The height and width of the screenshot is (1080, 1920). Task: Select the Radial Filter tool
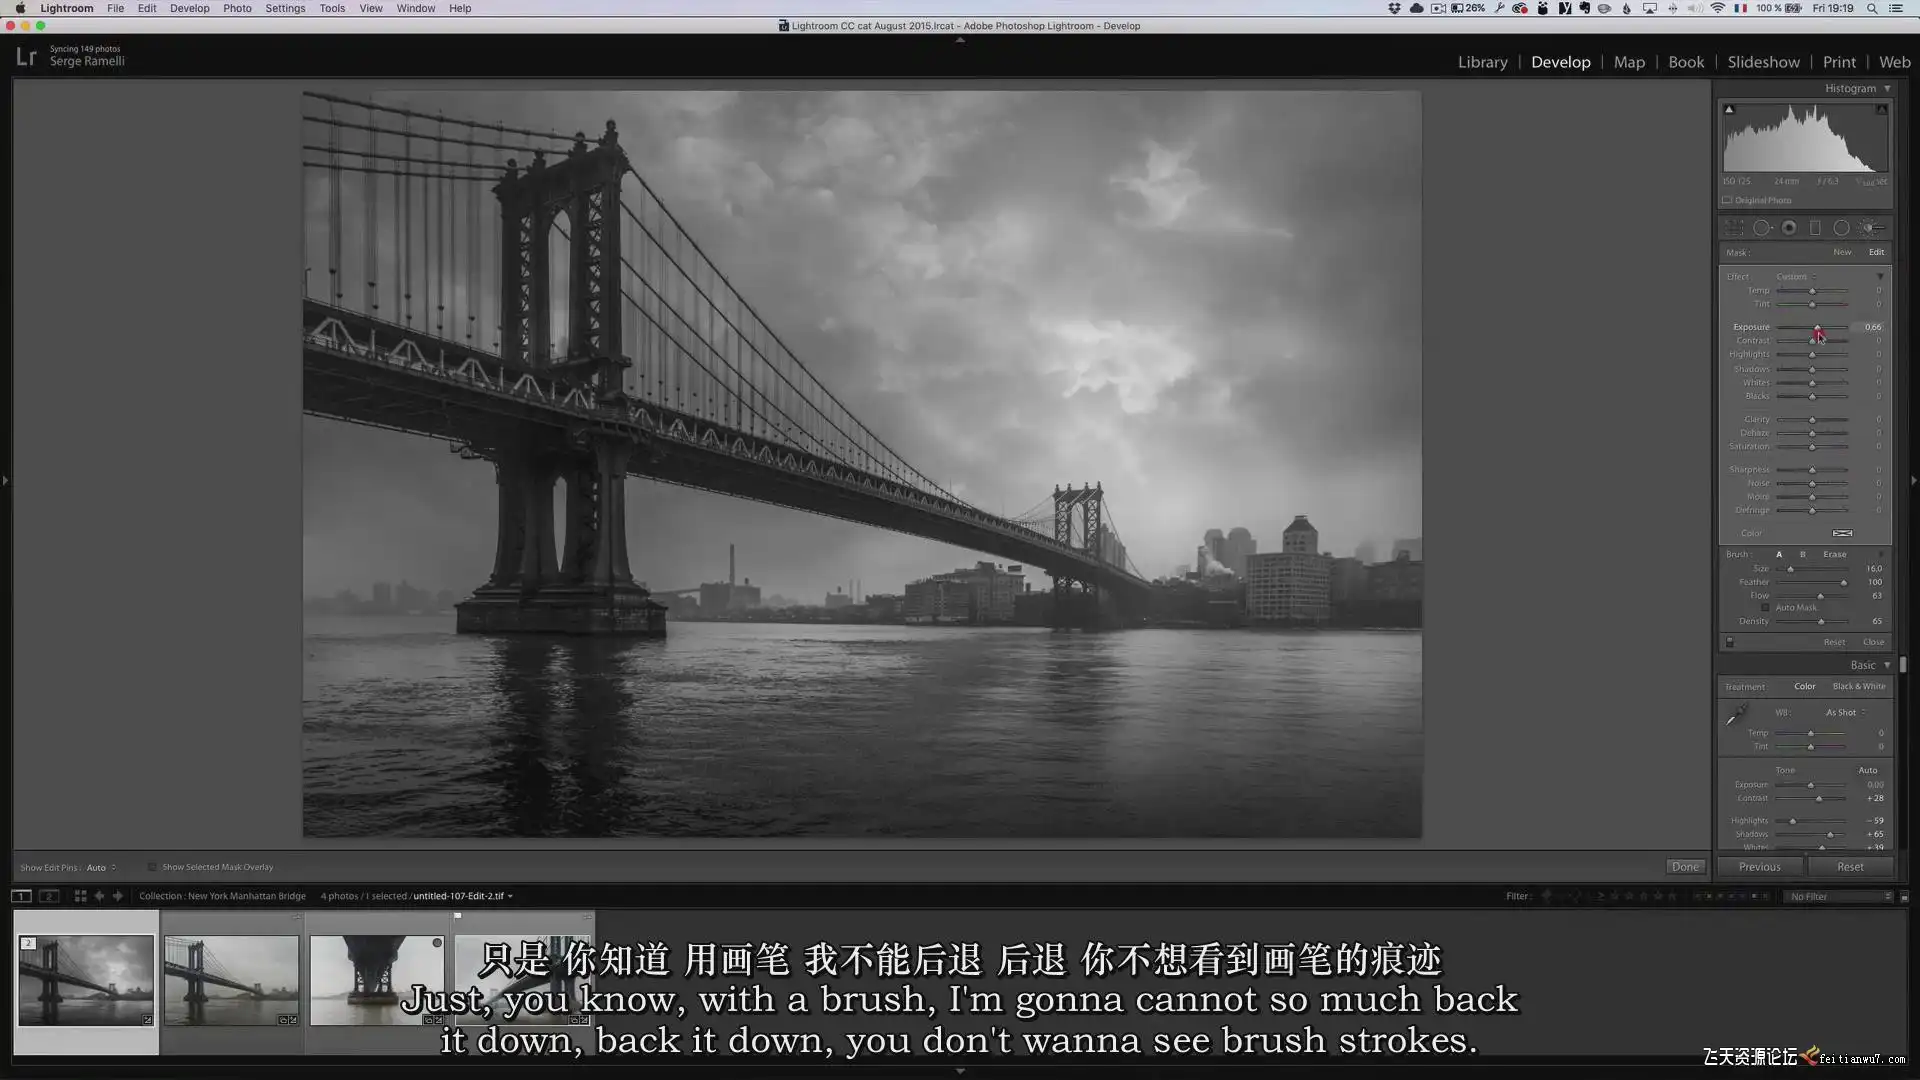pyautogui.click(x=1841, y=228)
